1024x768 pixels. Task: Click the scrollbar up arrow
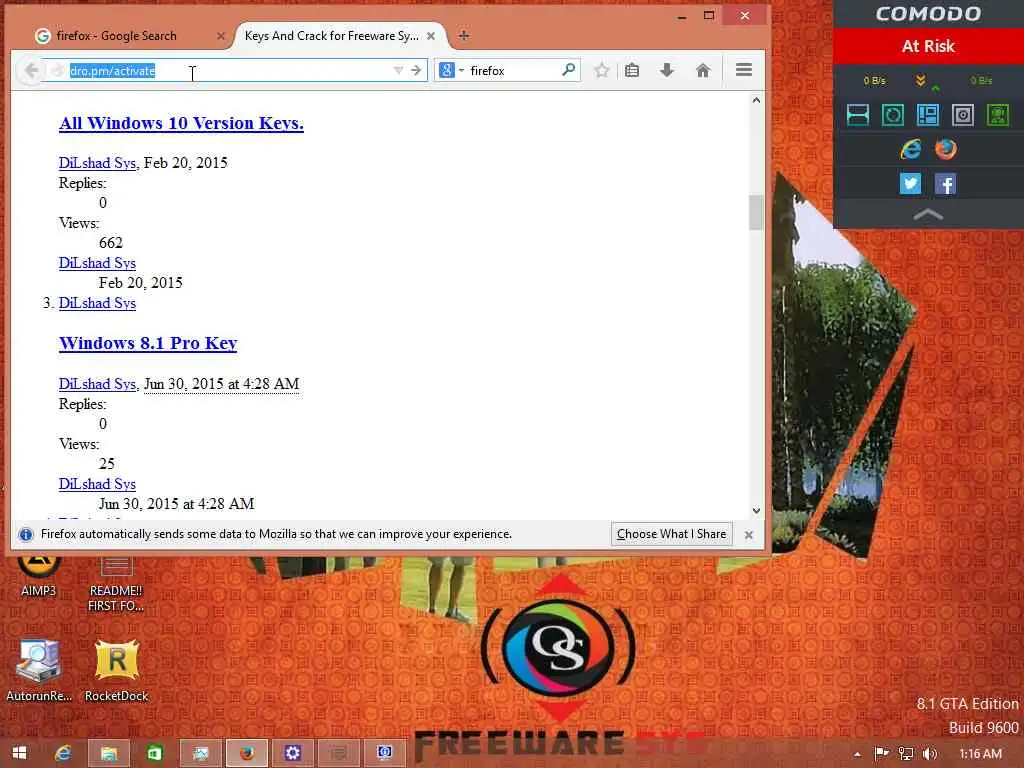click(756, 100)
